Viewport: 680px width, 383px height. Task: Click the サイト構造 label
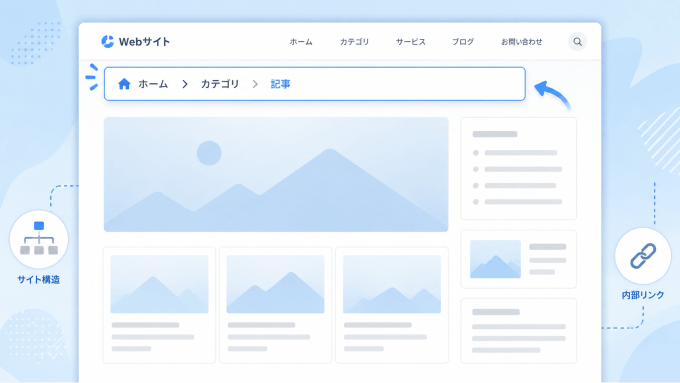pyautogui.click(x=39, y=280)
